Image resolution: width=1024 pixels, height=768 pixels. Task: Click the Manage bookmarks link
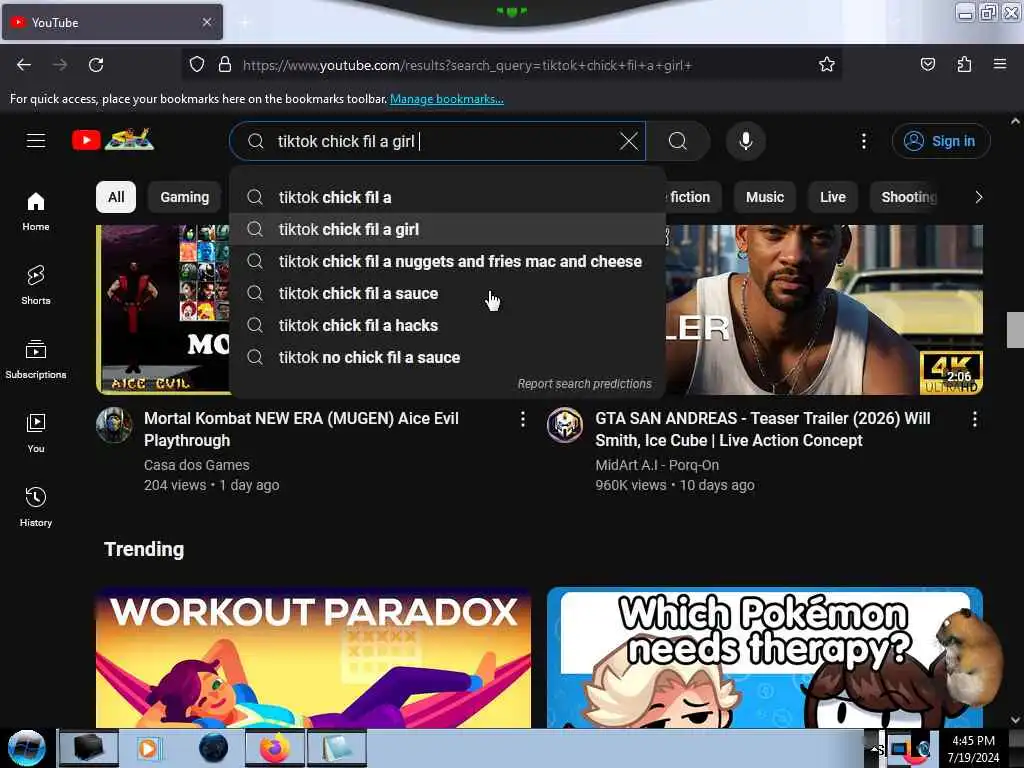[447, 99]
